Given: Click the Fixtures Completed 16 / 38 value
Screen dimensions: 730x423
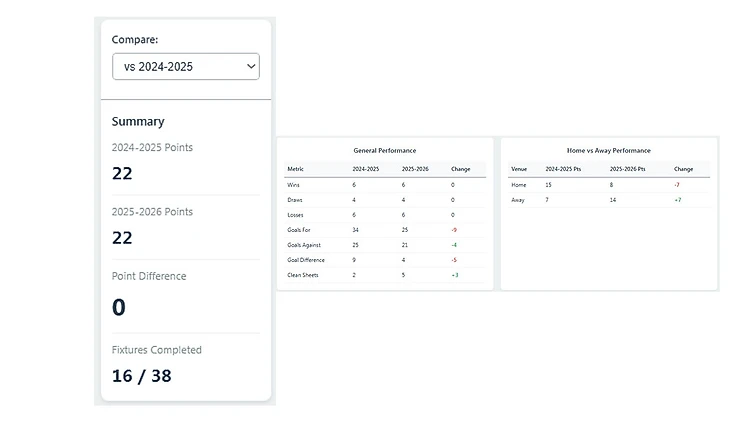Looking at the screenshot, I should (x=142, y=376).
